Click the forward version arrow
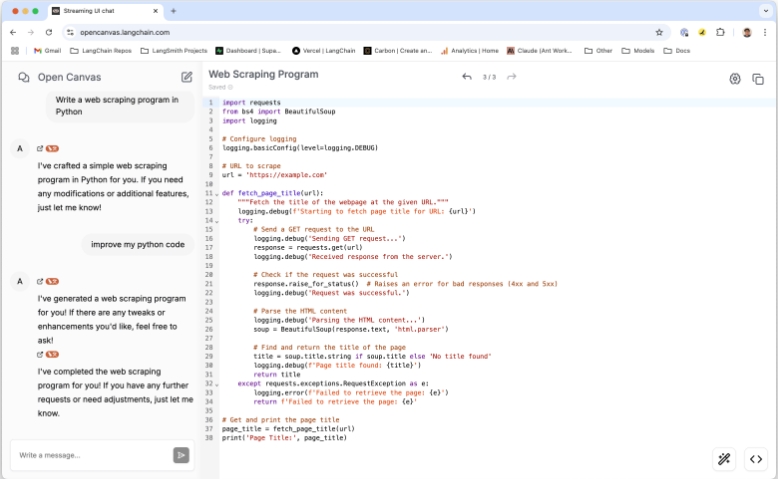The height and width of the screenshot is (479, 778). (512, 77)
